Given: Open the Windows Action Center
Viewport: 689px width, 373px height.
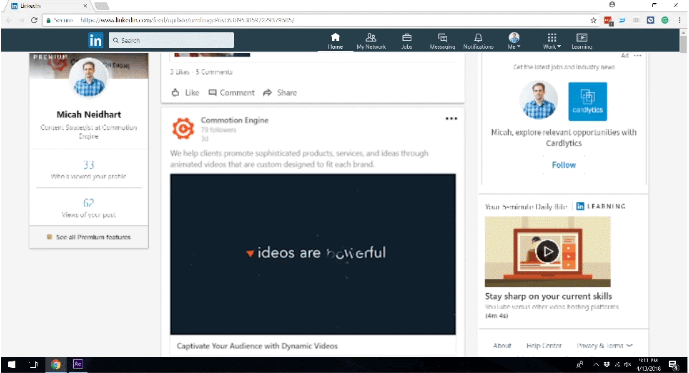Looking at the screenshot, I should click(673, 365).
